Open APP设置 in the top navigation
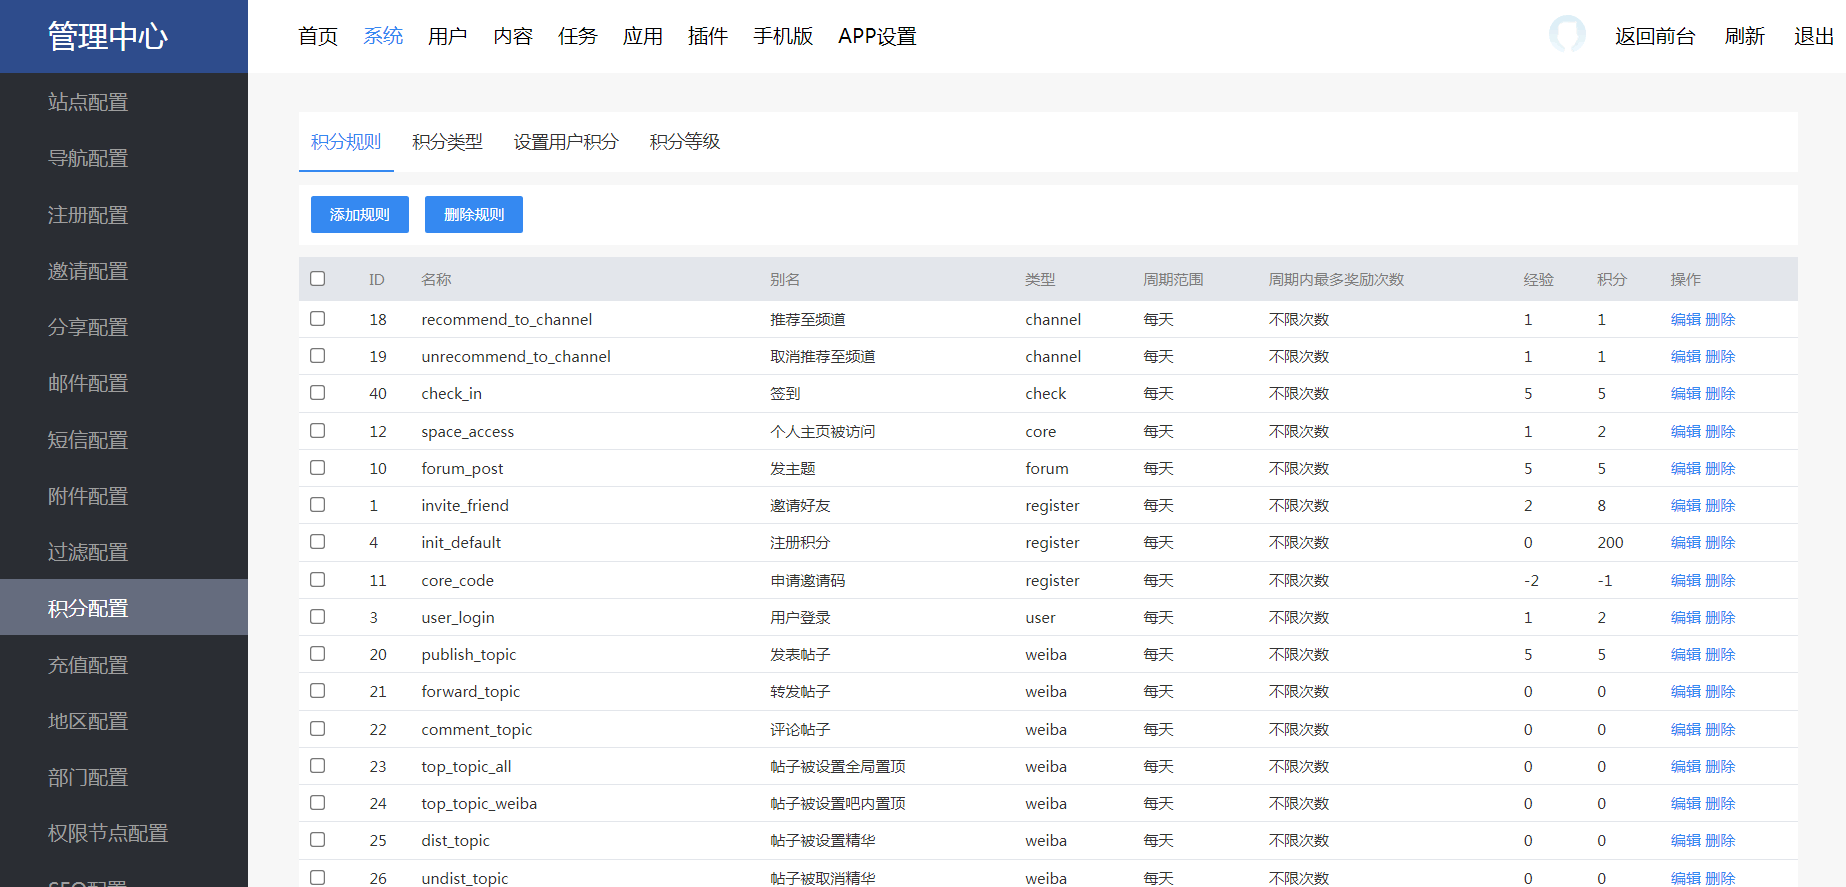The height and width of the screenshot is (887, 1846). click(x=877, y=37)
